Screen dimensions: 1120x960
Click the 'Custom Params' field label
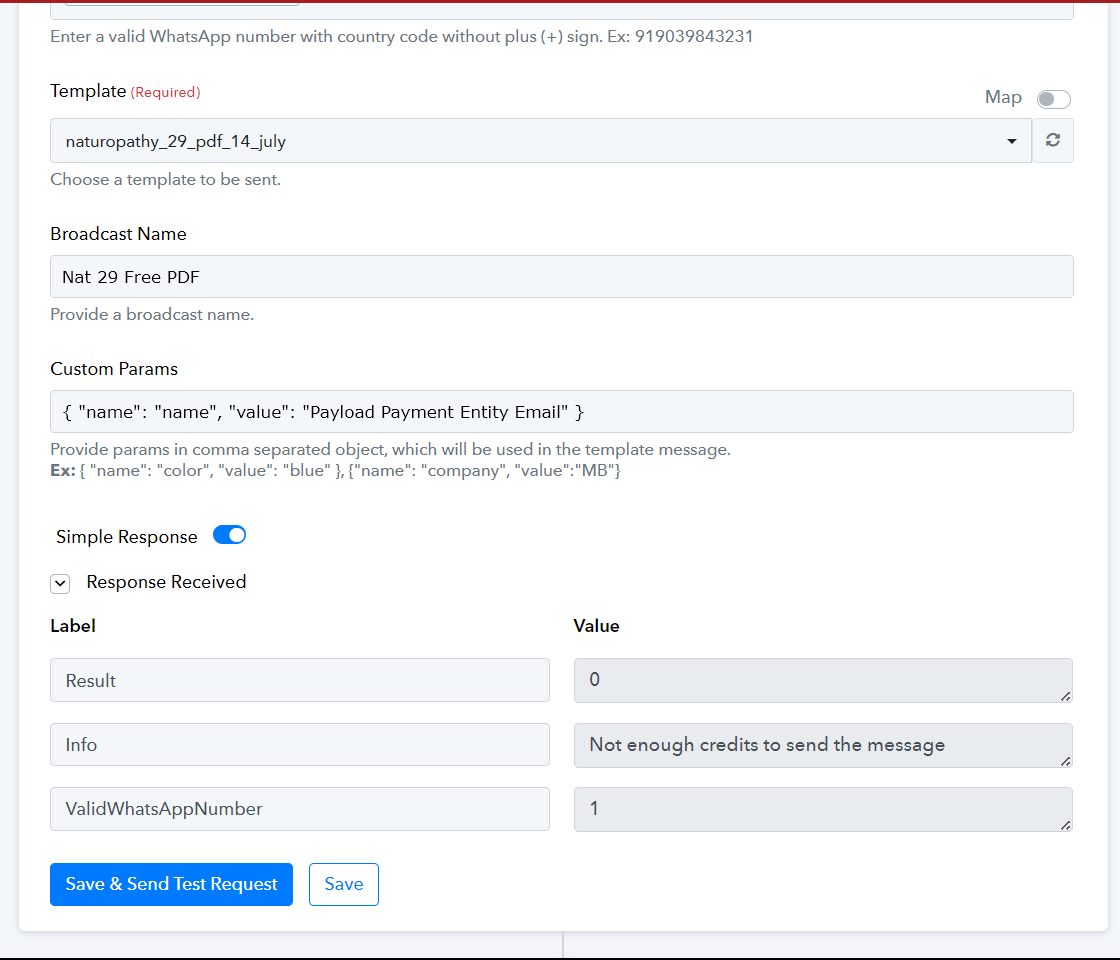114,369
